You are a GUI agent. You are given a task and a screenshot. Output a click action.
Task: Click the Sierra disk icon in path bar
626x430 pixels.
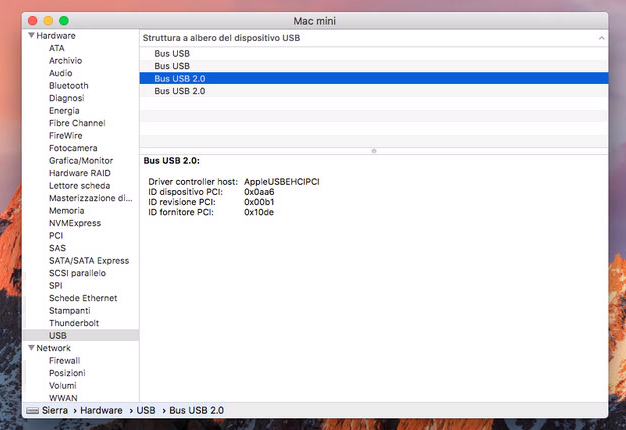pos(32,410)
